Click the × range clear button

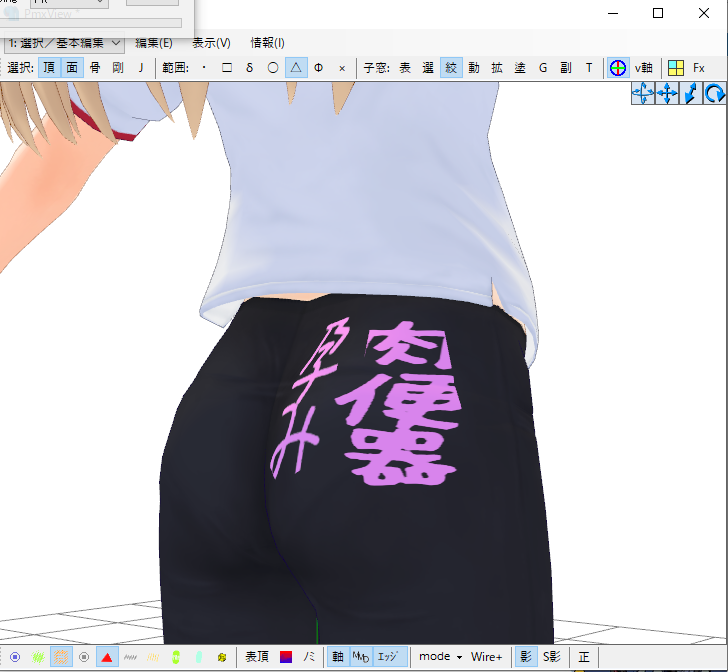pyautogui.click(x=342, y=68)
